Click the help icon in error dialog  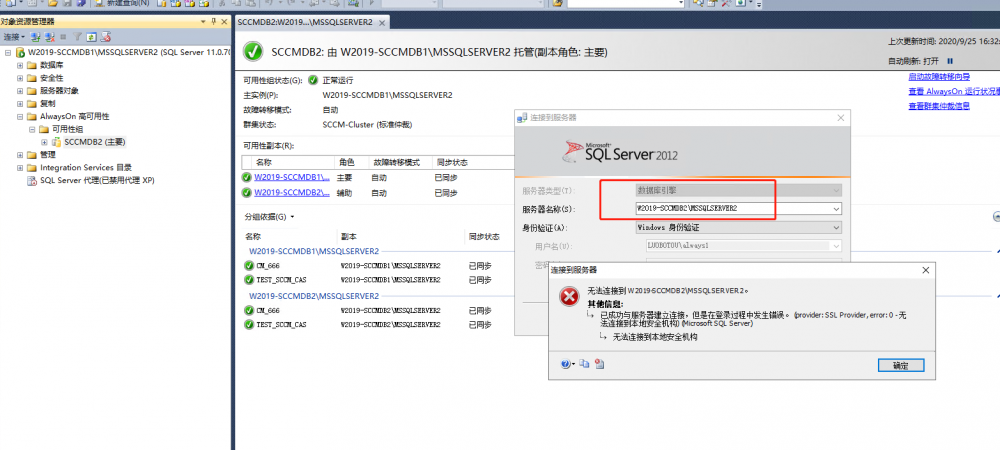click(566, 364)
